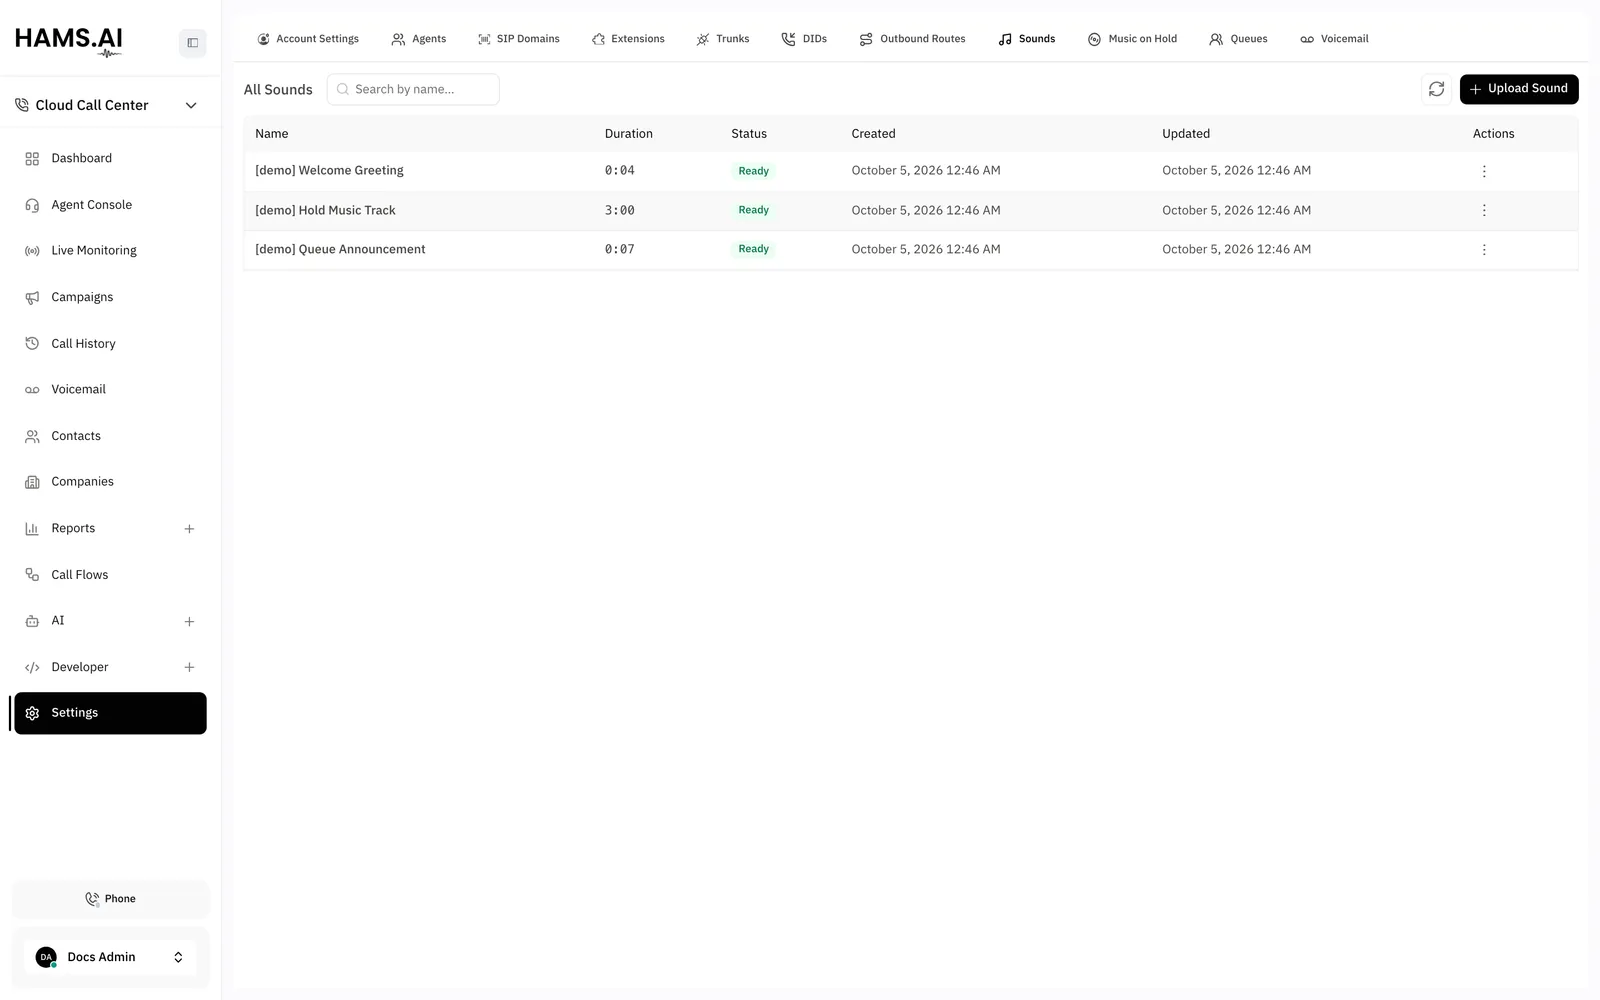
Task: Click the Upload Sound button
Action: click(1519, 89)
